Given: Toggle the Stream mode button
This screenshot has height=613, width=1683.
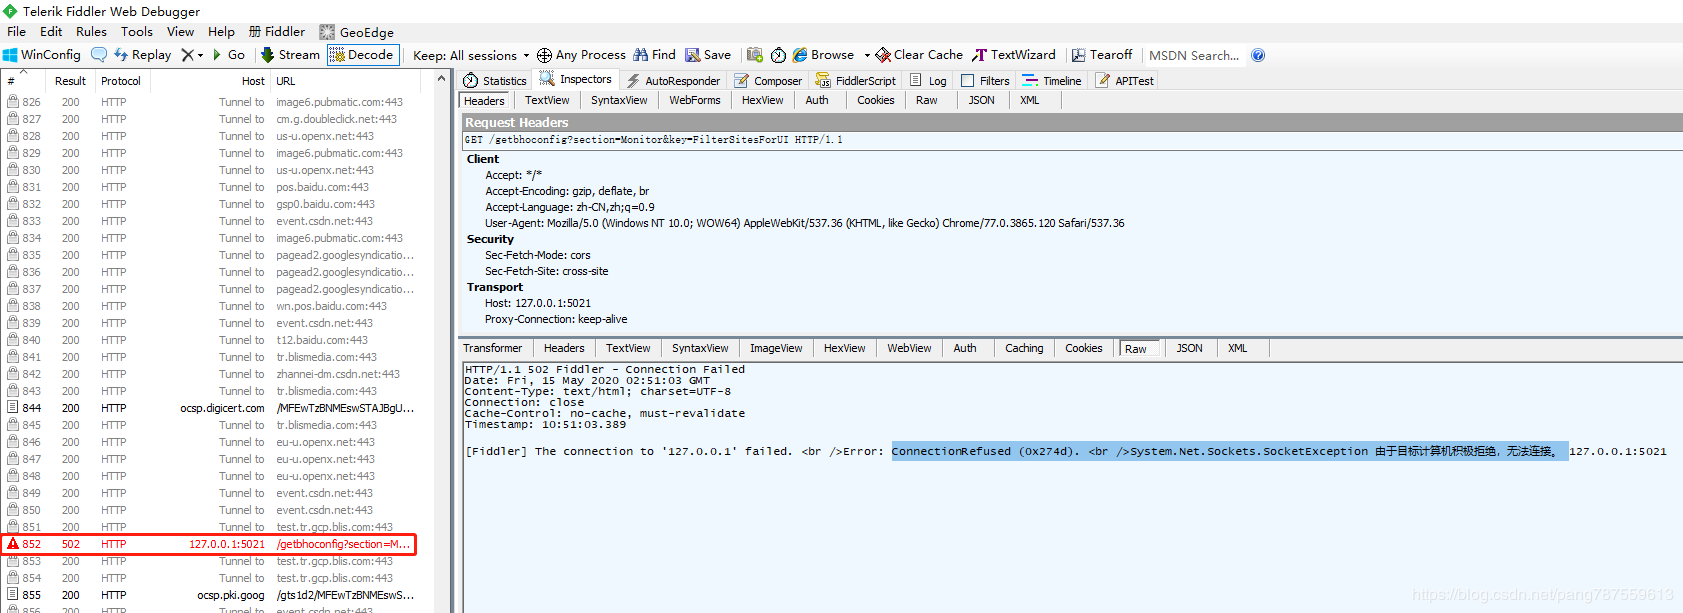Looking at the screenshot, I should [x=290, y=55].
